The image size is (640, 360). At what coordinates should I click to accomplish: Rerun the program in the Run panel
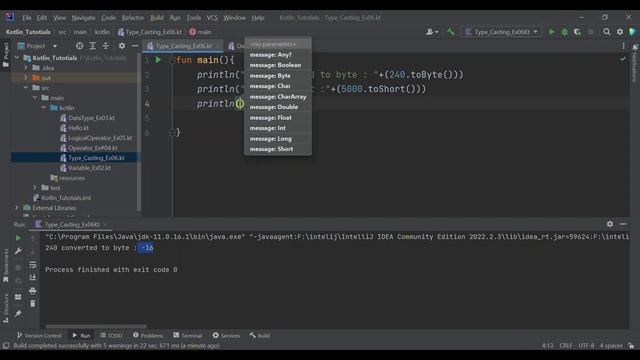click(x=18, y=238)
